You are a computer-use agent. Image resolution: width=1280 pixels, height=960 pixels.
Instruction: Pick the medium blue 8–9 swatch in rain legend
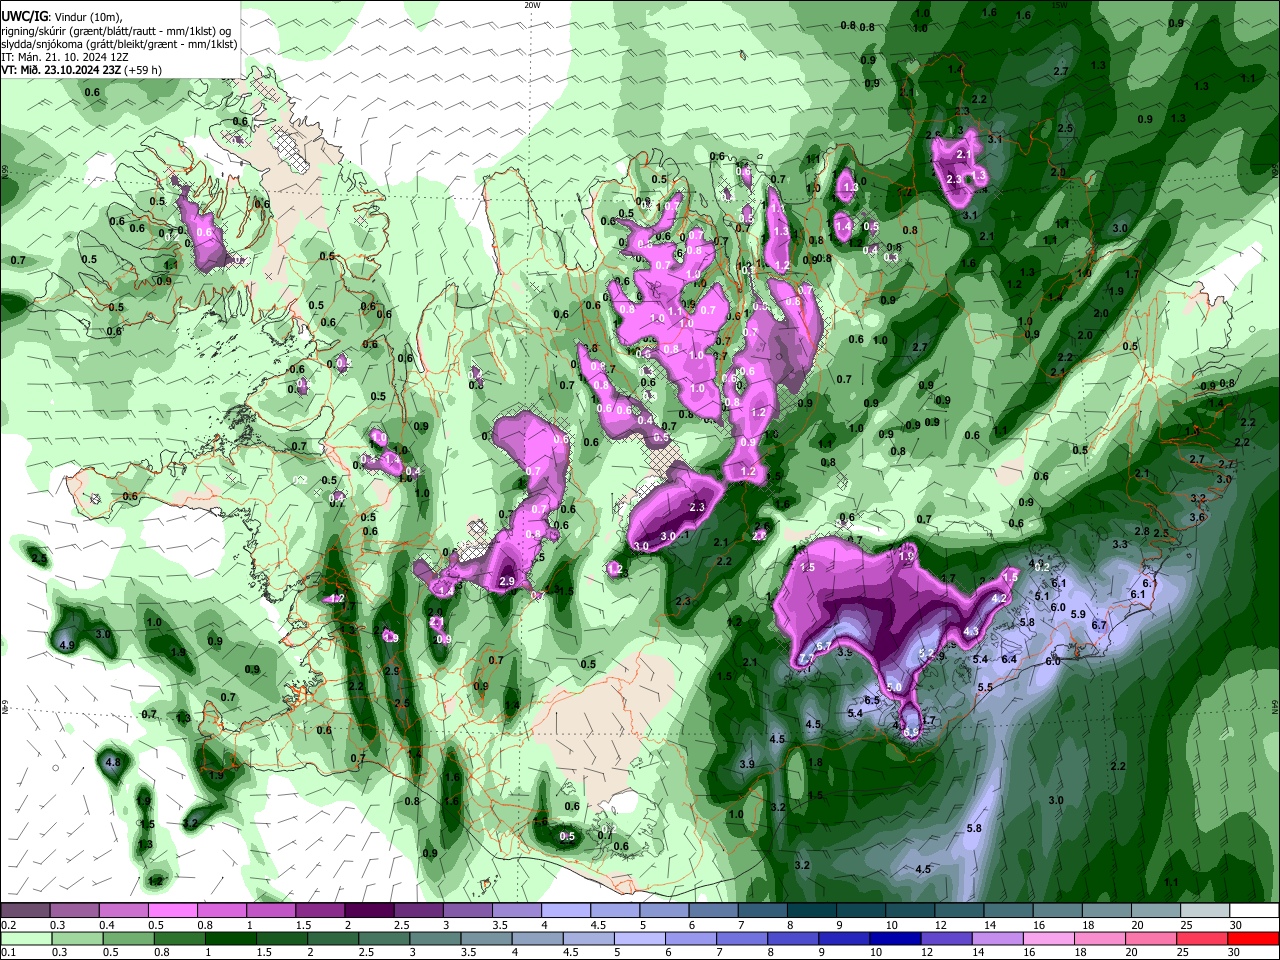click(x=792, y=938)
